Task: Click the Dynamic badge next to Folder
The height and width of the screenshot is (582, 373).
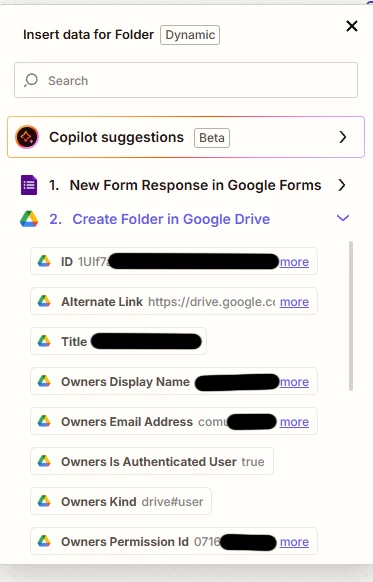Action: point(190,35)
